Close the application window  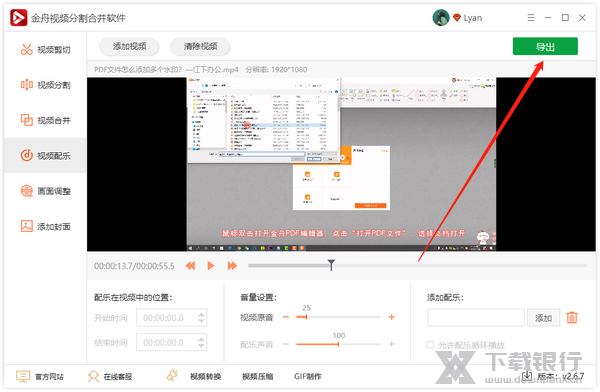582,18
